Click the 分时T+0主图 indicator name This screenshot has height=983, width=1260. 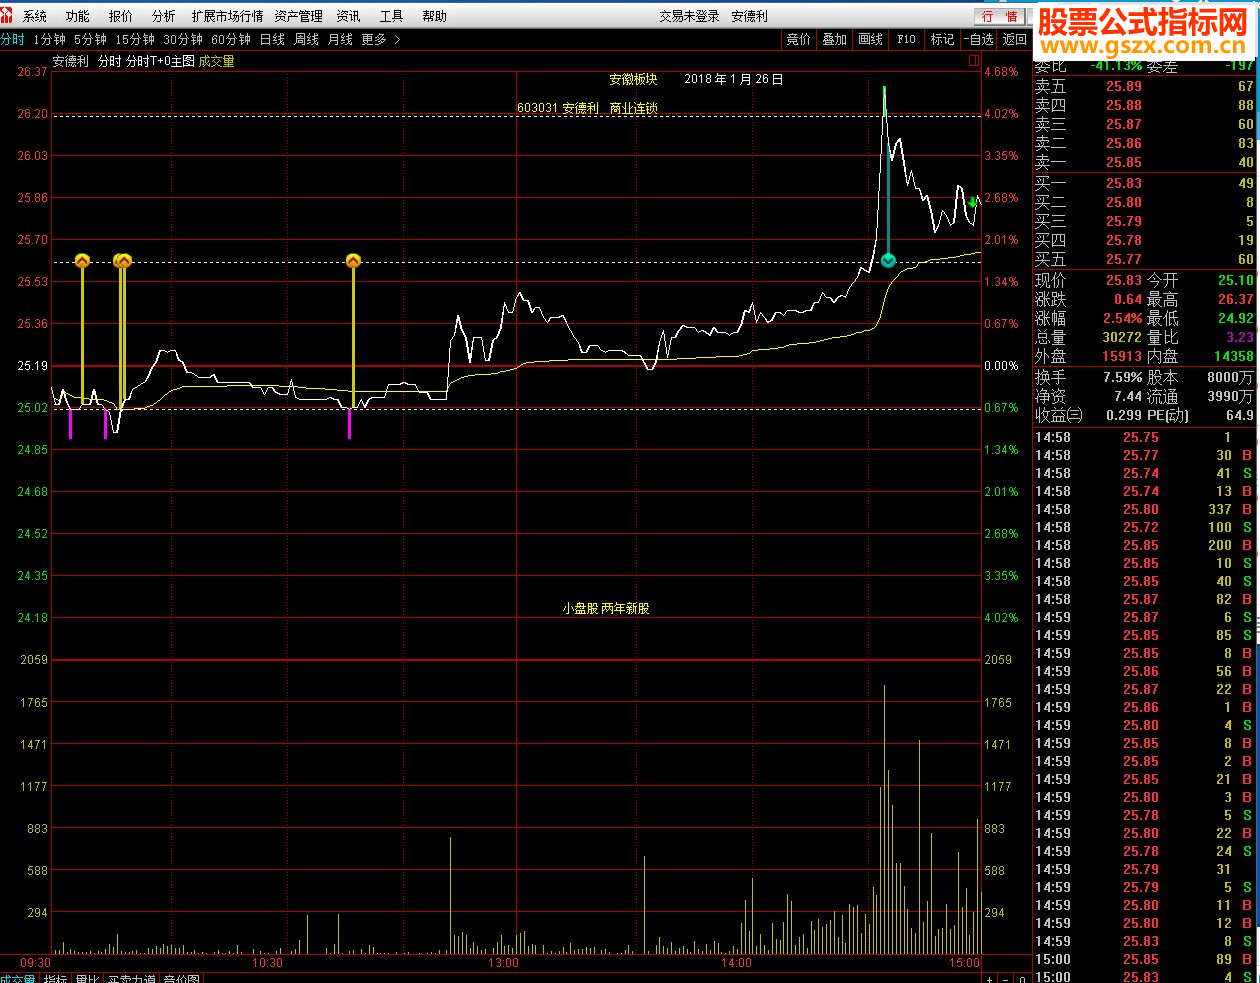coord(160,61)
